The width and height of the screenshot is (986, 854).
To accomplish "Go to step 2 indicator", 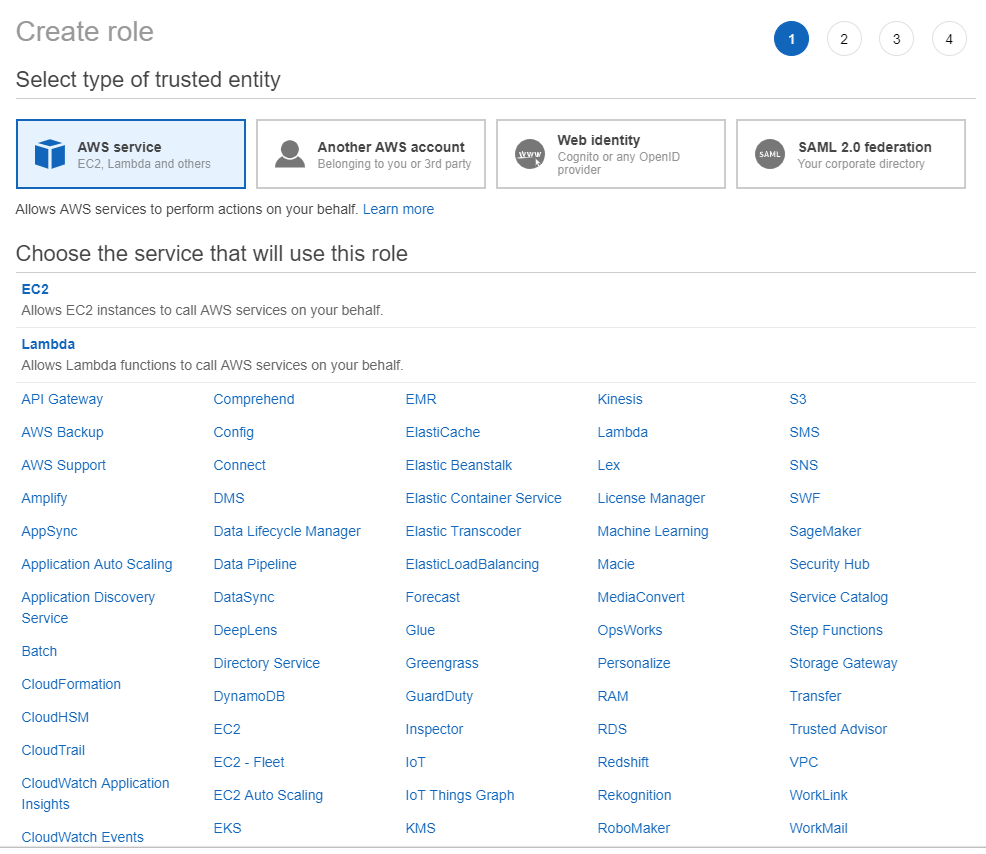I will point(844,39).
